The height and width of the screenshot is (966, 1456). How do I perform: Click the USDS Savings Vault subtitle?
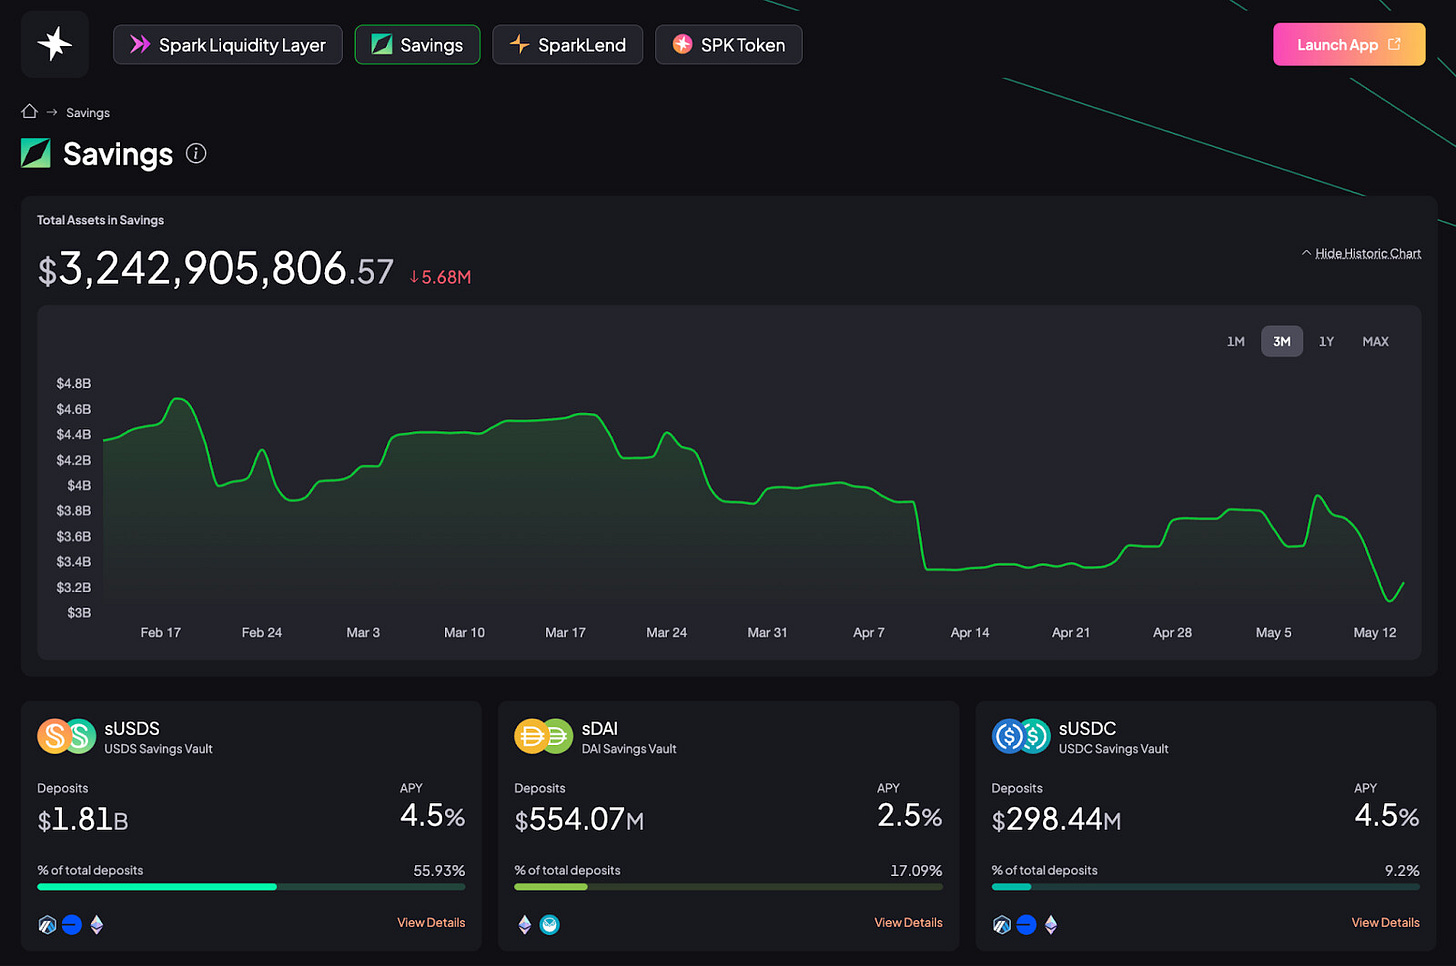(158, 749)
